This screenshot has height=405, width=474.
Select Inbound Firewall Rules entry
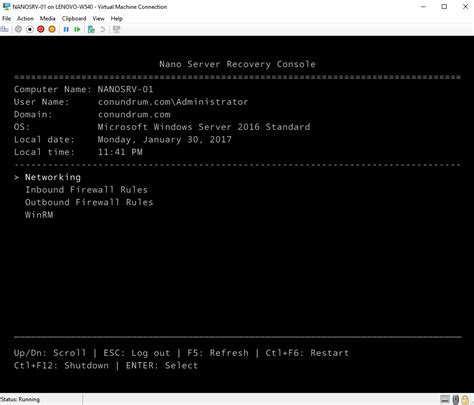86,190
